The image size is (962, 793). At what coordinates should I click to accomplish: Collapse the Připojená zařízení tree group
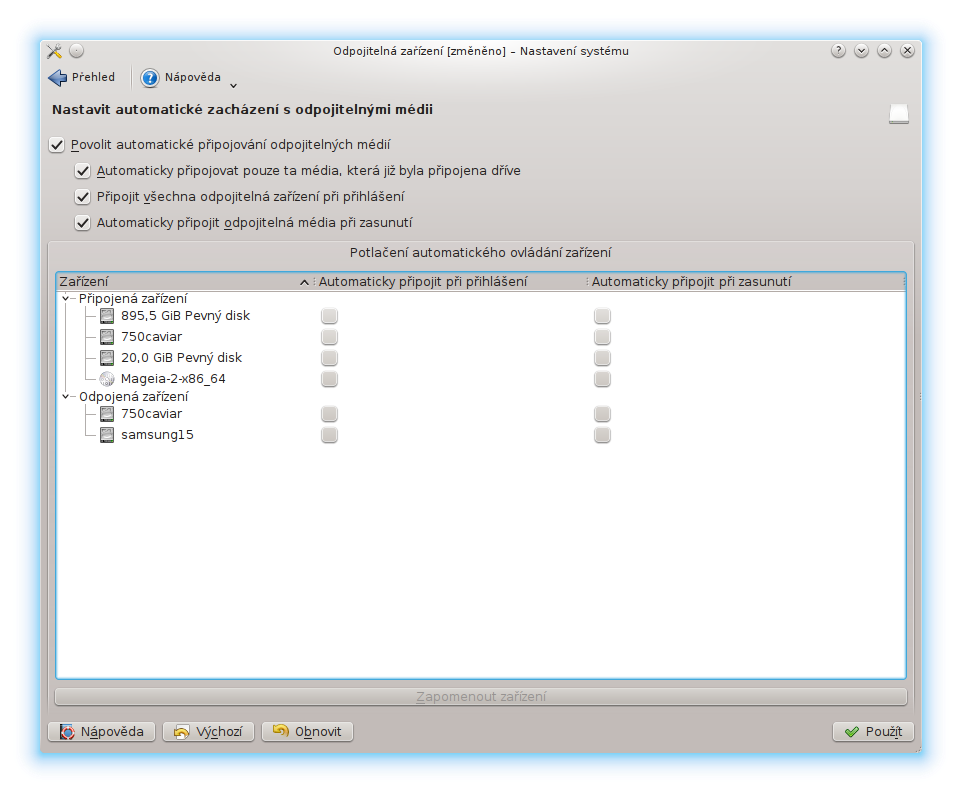[x=65, y=299]
